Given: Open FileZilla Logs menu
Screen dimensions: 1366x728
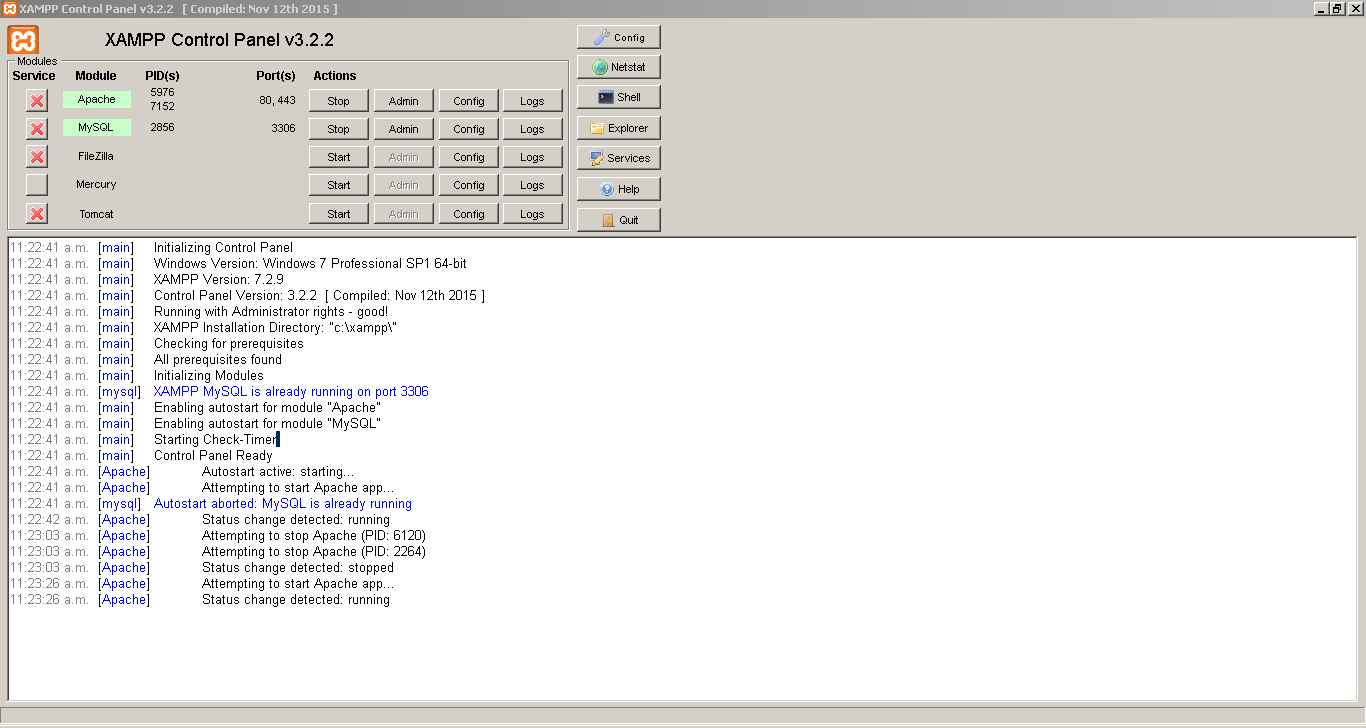Looking at the screenshot, I should click(532, 157).
